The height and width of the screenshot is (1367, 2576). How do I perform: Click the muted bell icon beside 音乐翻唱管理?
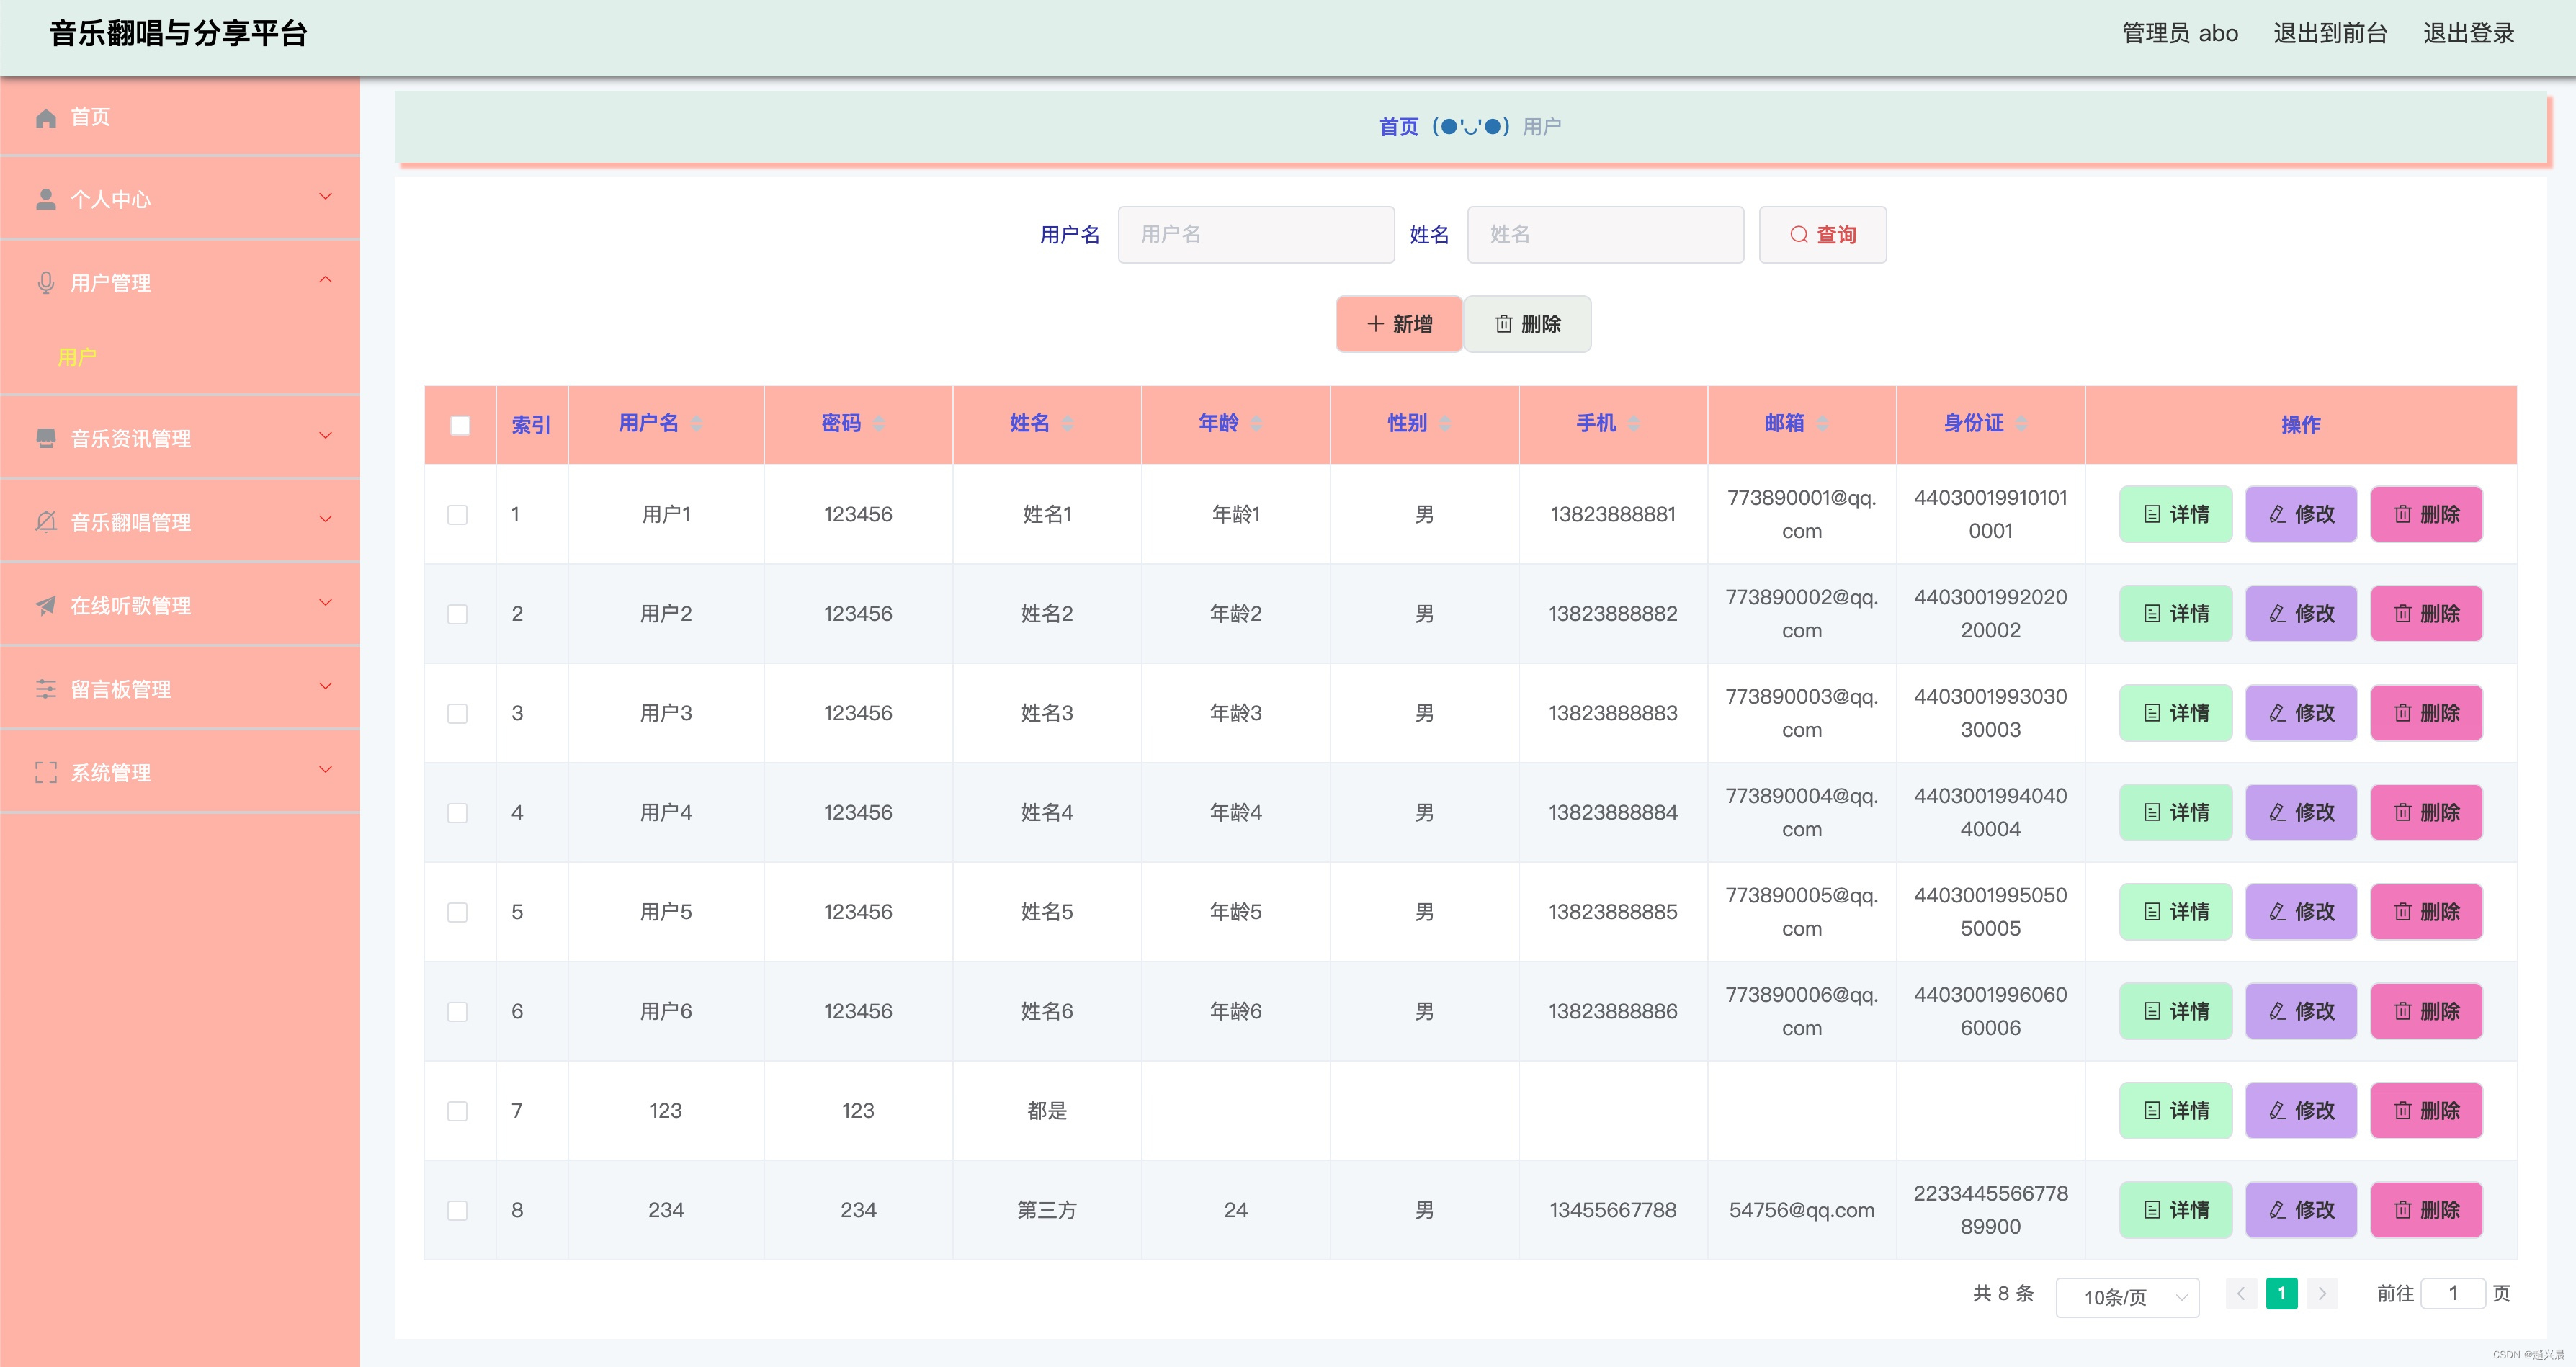pyautogui.click(x=46, y=522)
